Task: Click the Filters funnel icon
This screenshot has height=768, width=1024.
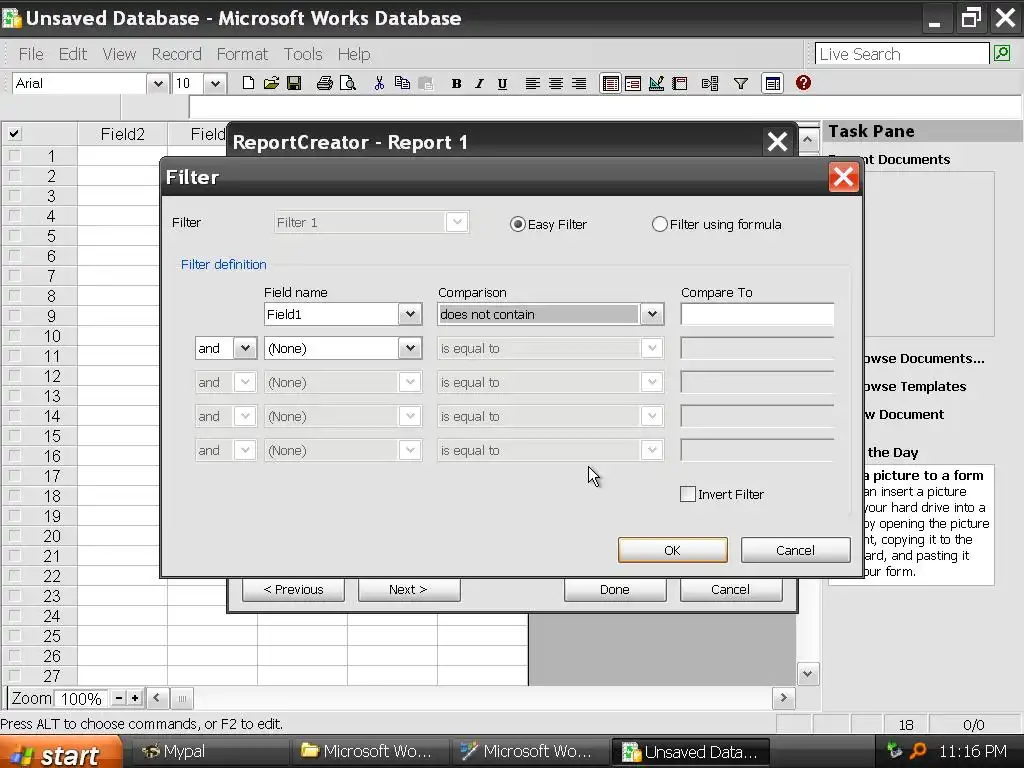Action: [x=741, y=84]
